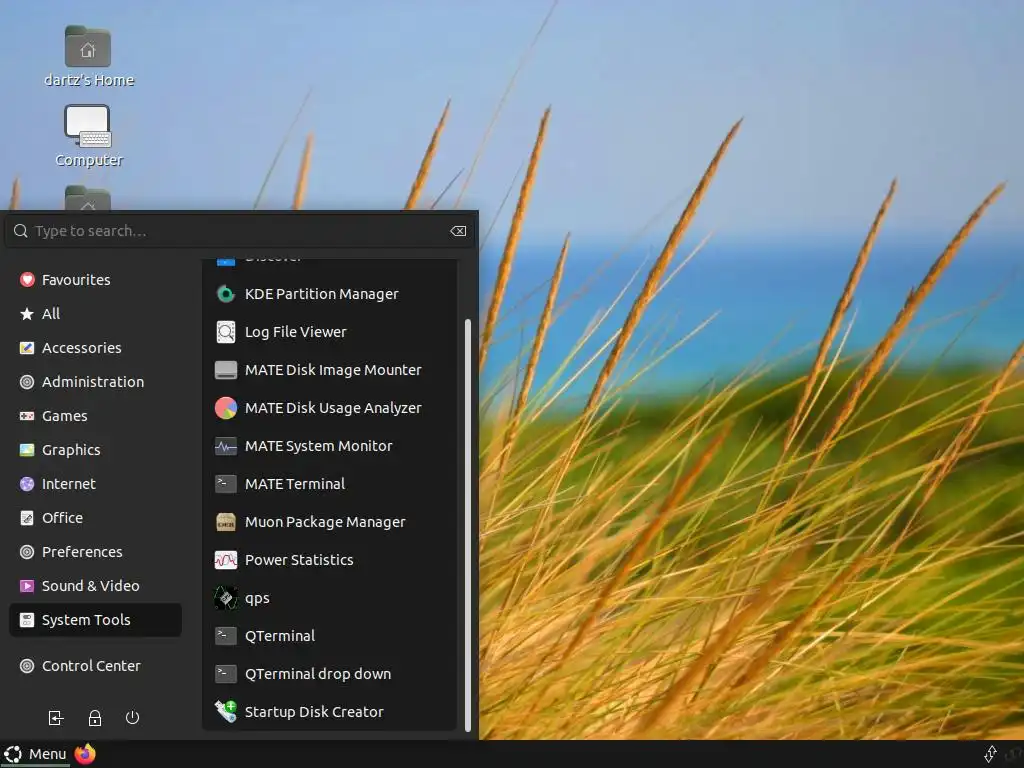Viewport: 1024px width, 768px height.
Task: Click the "Startup Disk Creator" label
Action: 314,712
